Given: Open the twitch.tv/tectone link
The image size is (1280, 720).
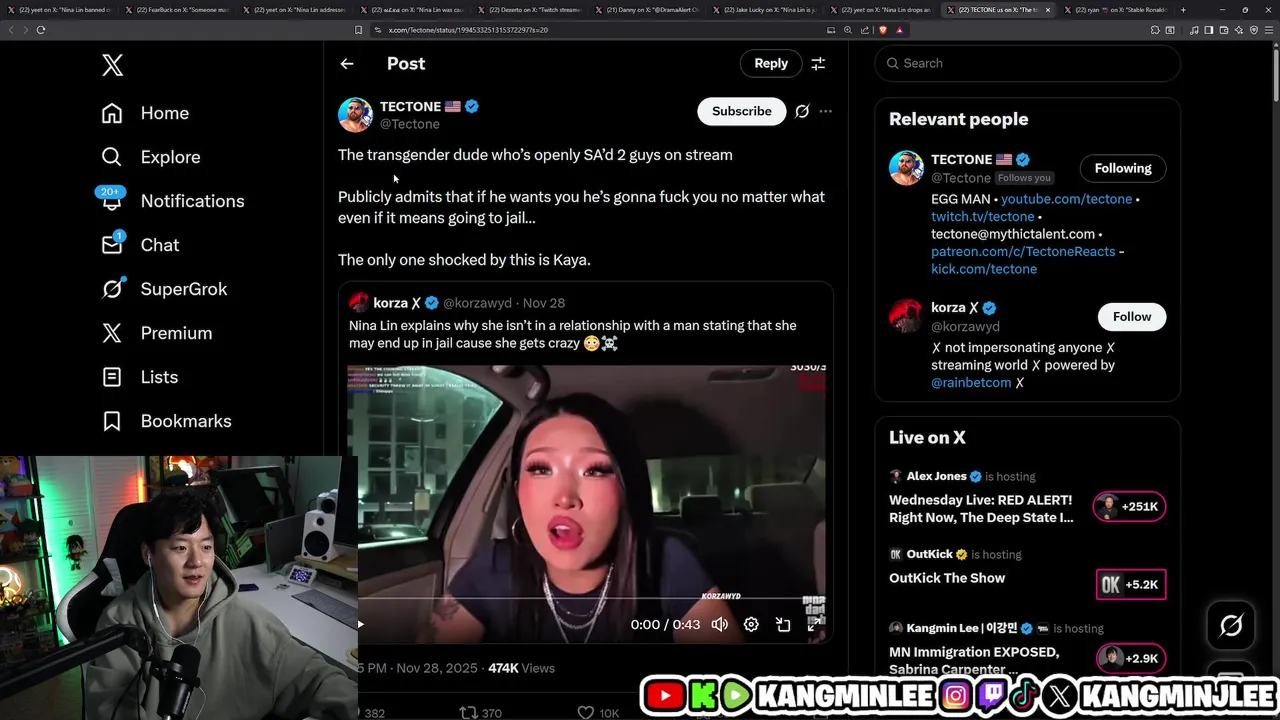Looking at the screenshot, I should tap(983, 216).
